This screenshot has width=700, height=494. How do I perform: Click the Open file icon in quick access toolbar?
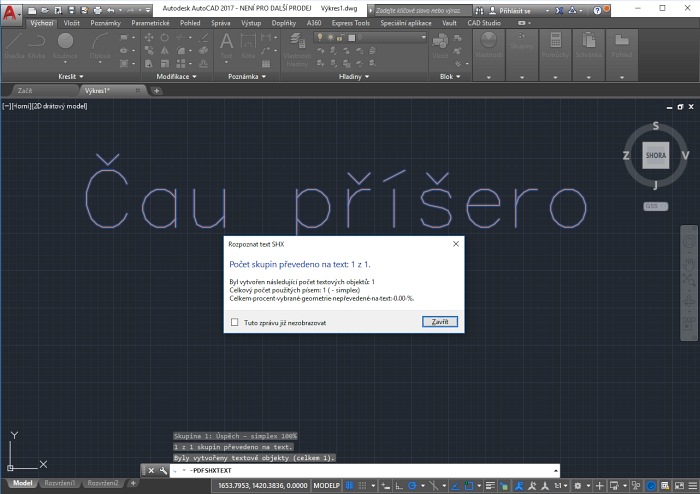(x=45, y=10)
